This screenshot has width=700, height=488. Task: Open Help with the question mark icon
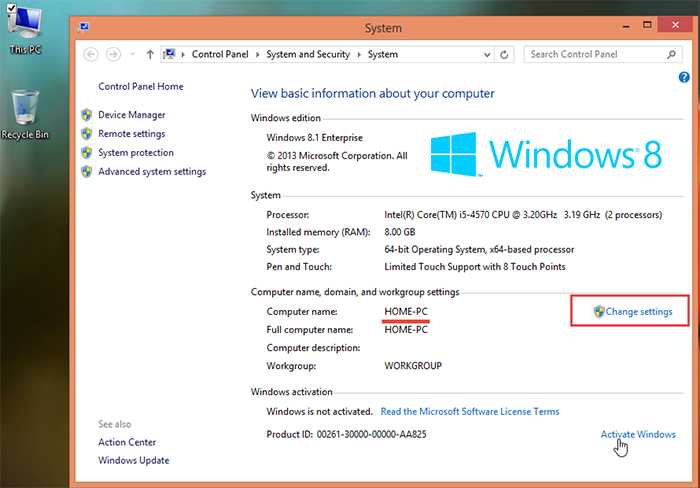point(683,77)
